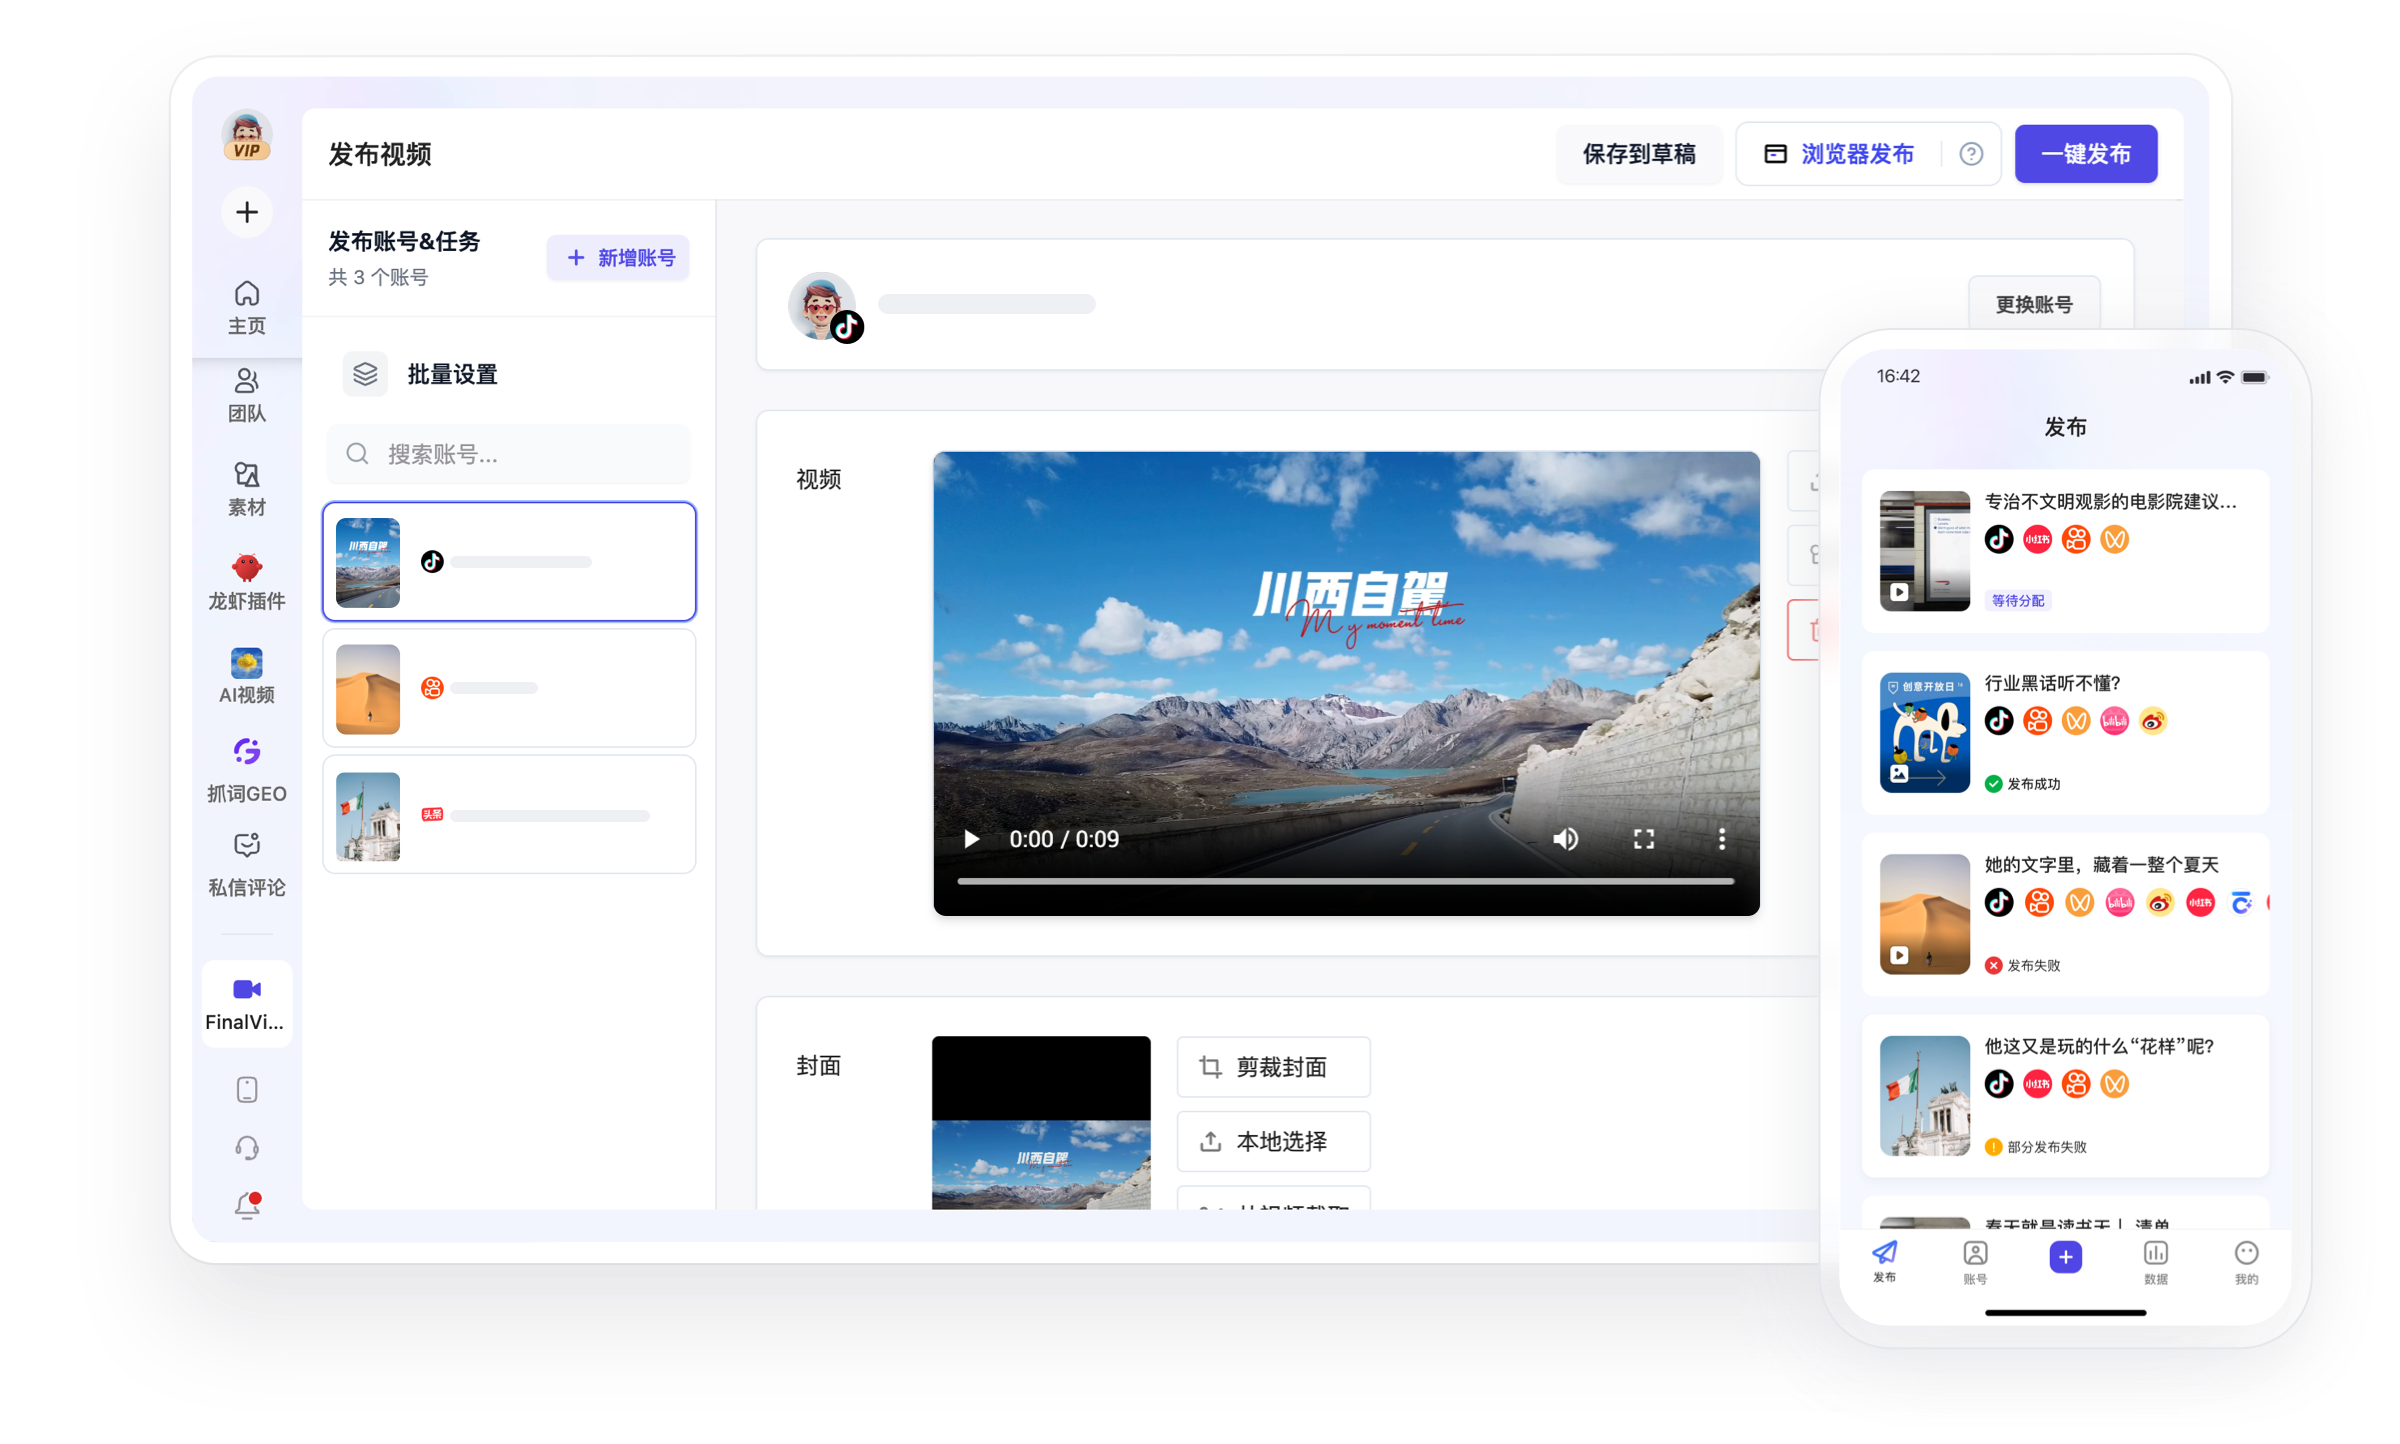The height and width of the screenshot is (1444, 2400).
Task: Click the notification bell icon
Action: coord(247,1205)
